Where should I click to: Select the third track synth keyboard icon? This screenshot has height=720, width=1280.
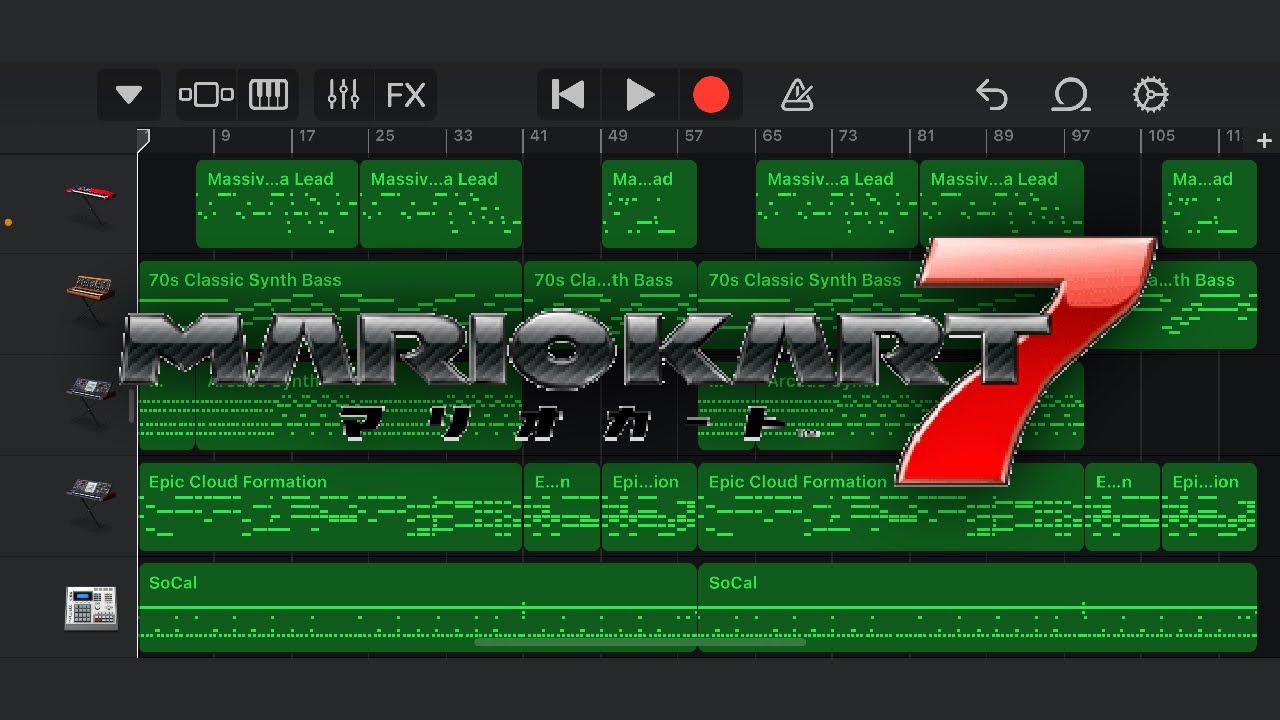(90, 403)
